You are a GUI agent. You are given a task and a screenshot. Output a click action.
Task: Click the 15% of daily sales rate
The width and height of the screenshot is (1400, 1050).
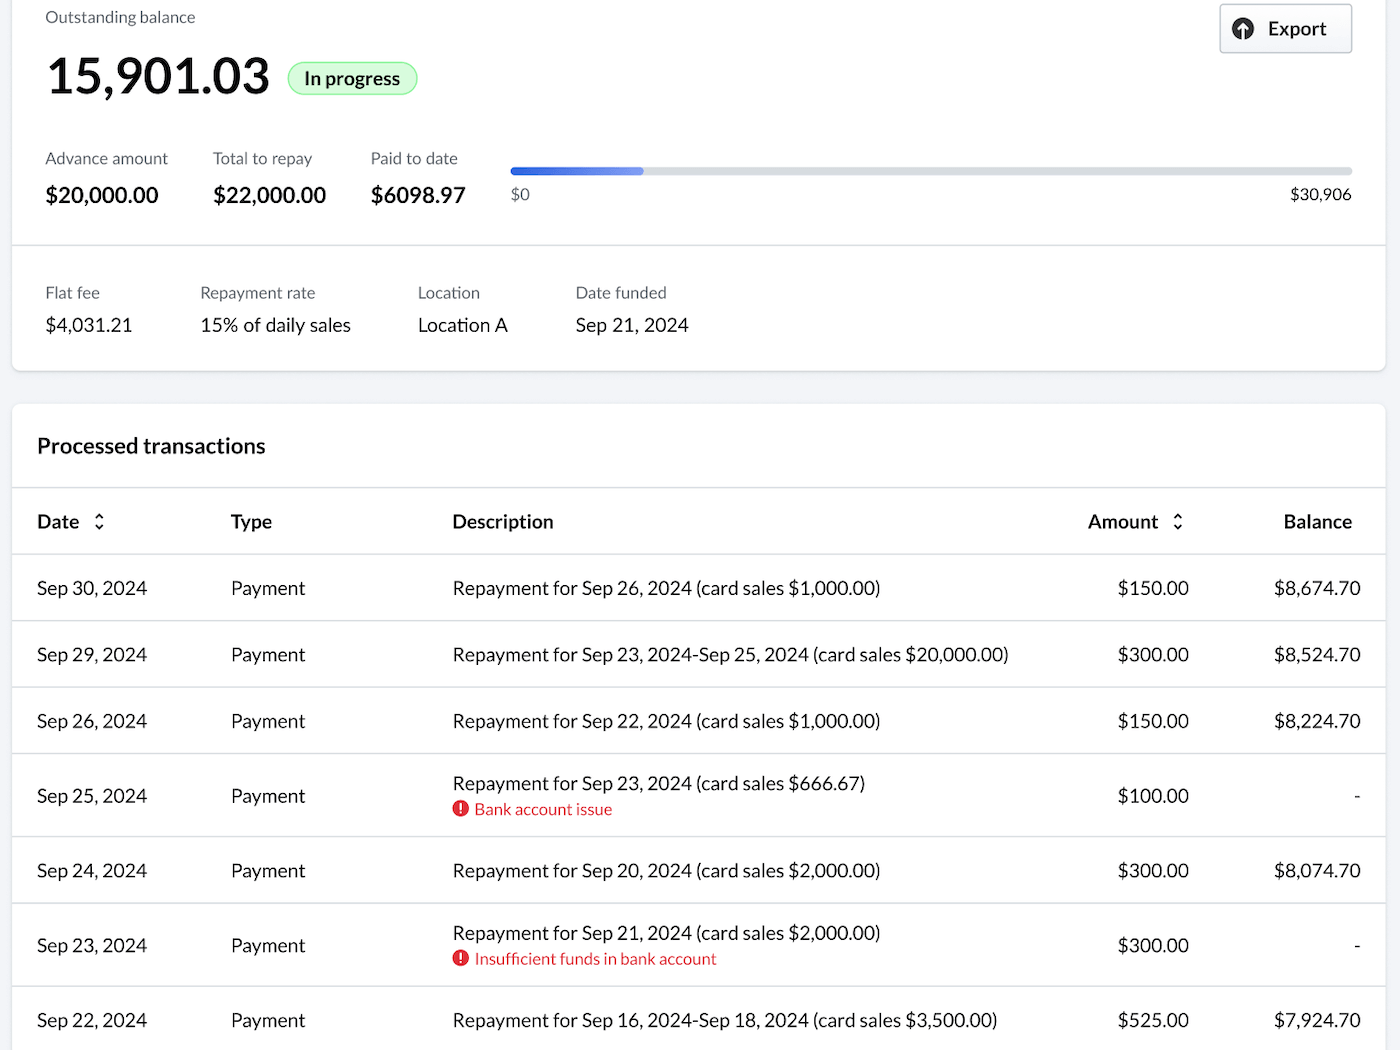[x=275, y=325]
